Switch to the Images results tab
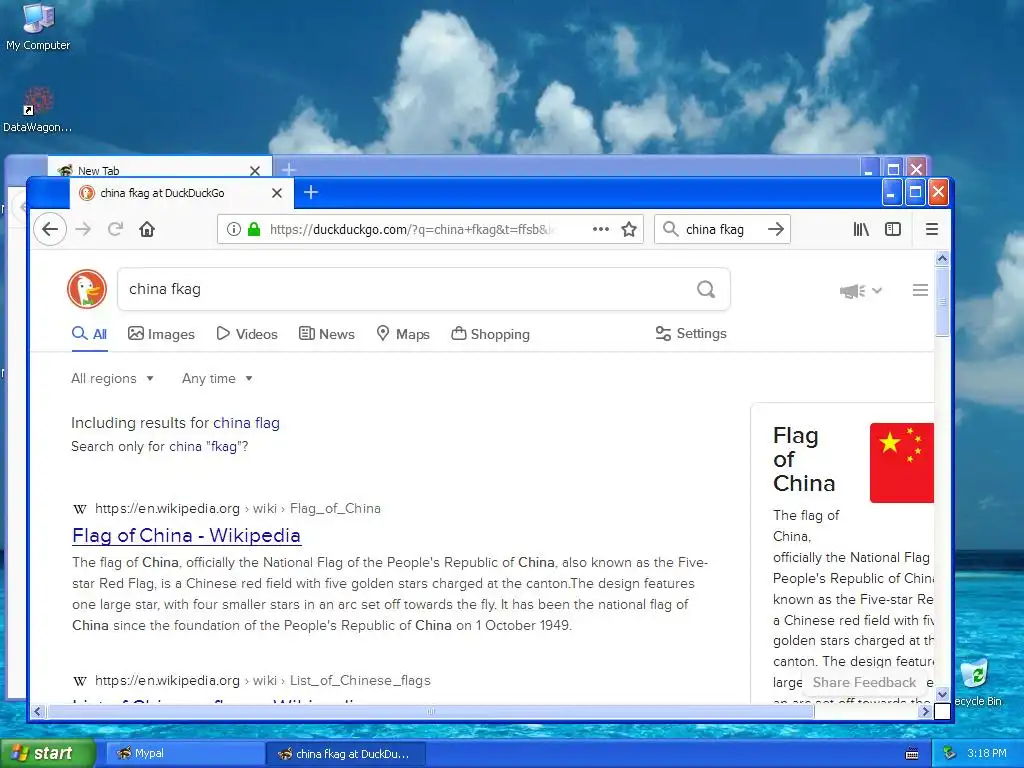This screenshot has width=1024, height=768. click(161, 334)
